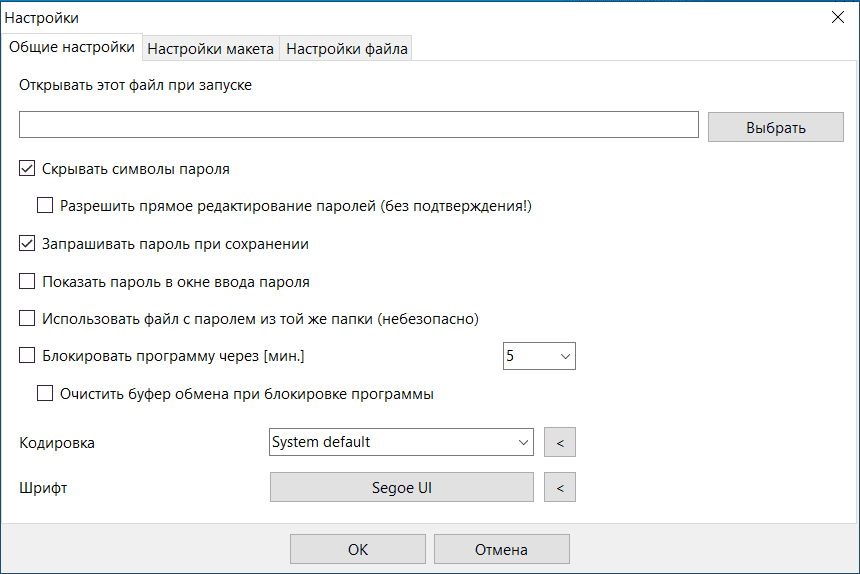
Task: Select the Общие настройки tab
Action: [x=72, y=47]
